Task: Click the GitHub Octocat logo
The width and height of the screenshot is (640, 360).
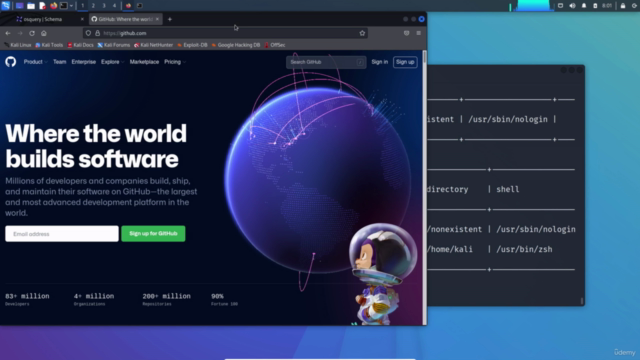Action: click(x=11, y=62)
